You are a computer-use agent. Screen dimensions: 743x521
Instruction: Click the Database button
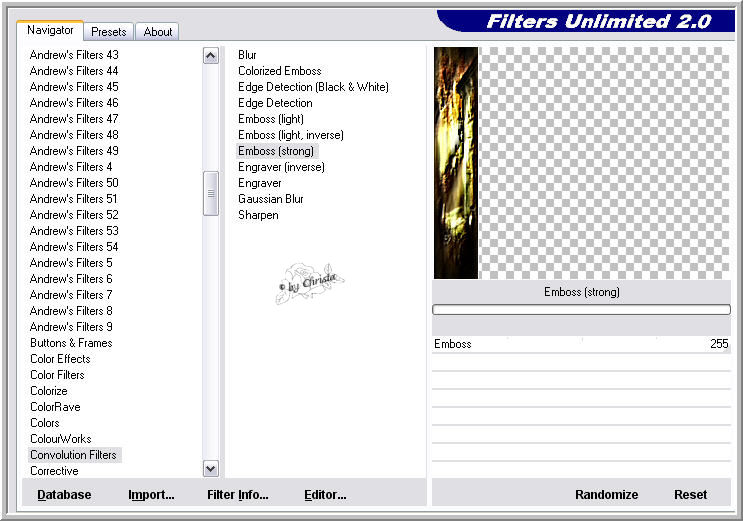pos(64,494)
